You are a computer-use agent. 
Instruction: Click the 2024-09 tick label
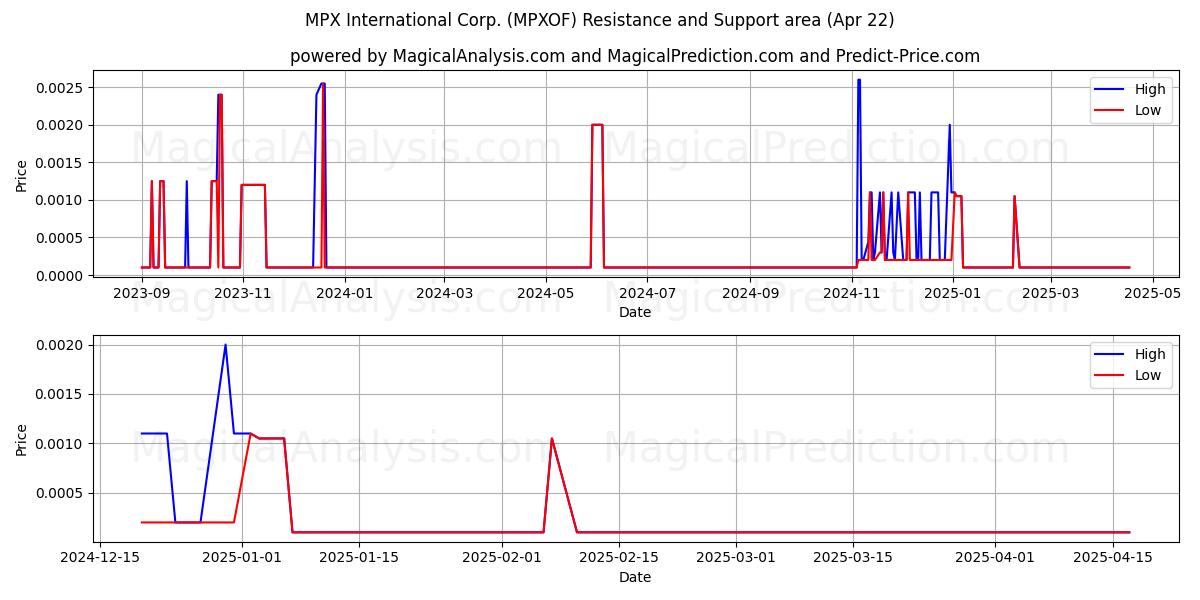click(x=750, y=293)
